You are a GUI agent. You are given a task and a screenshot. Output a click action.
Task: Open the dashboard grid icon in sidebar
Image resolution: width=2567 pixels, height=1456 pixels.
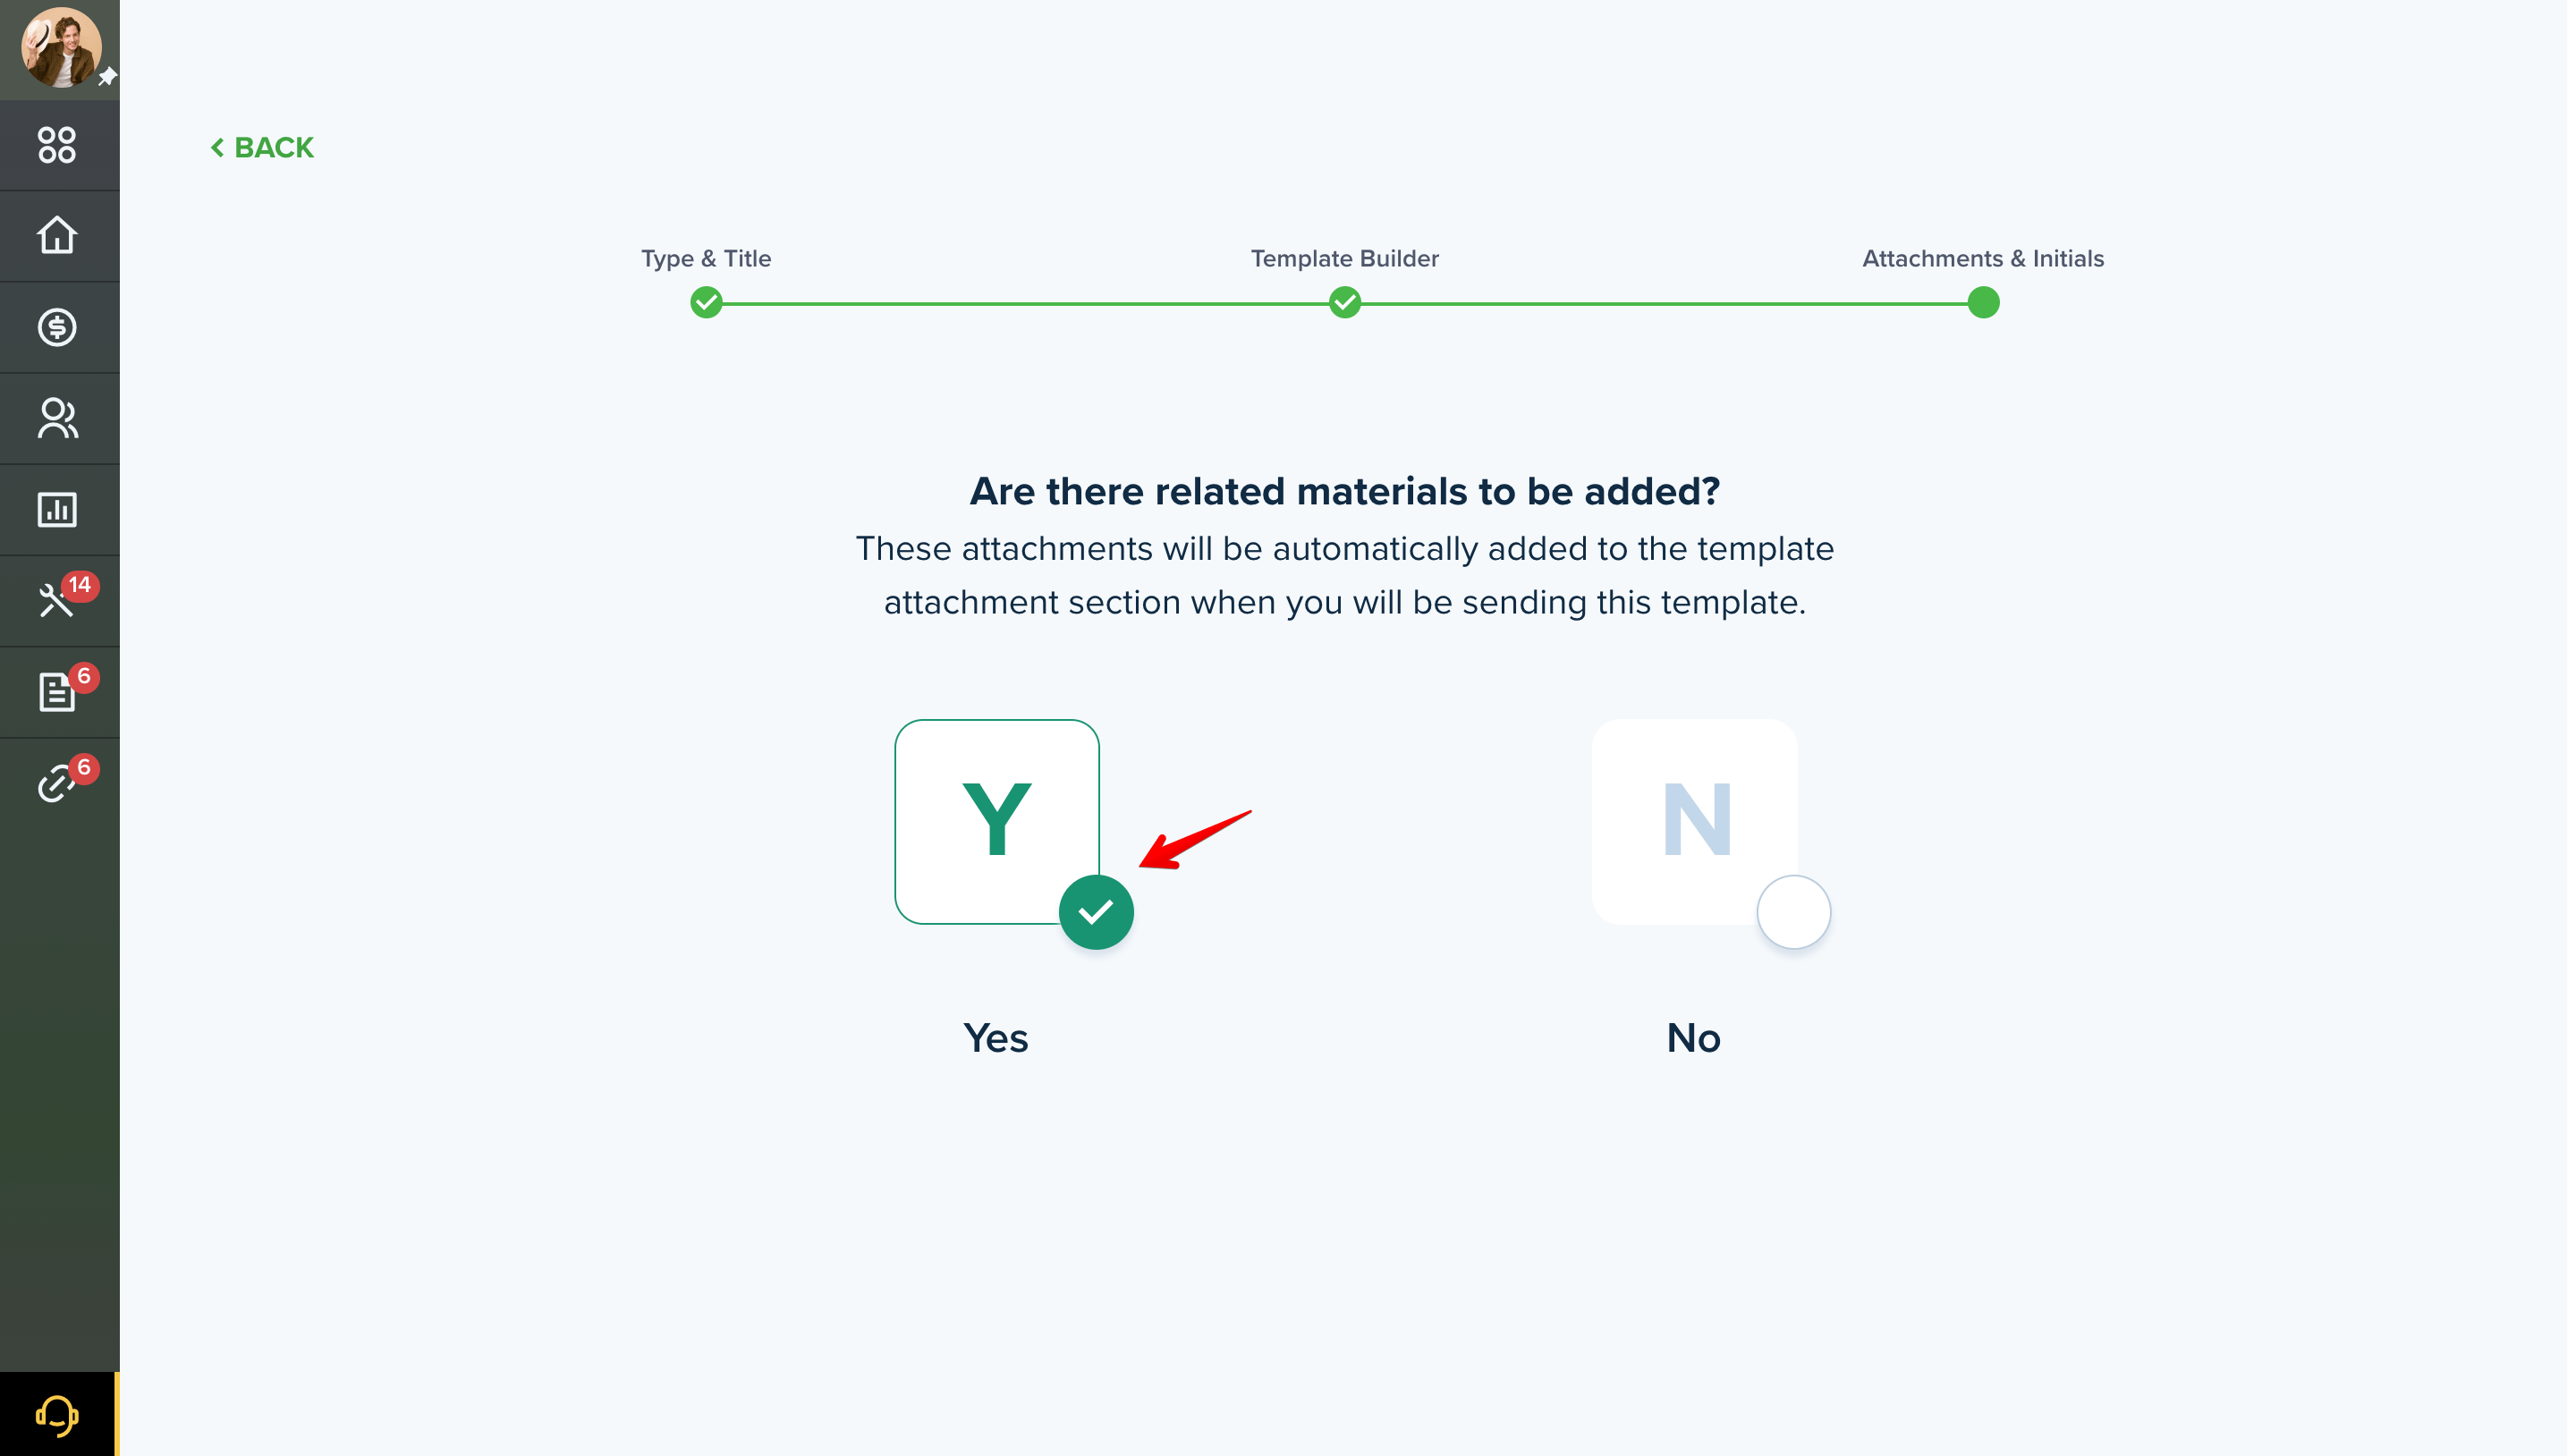(x=57, y=145)
